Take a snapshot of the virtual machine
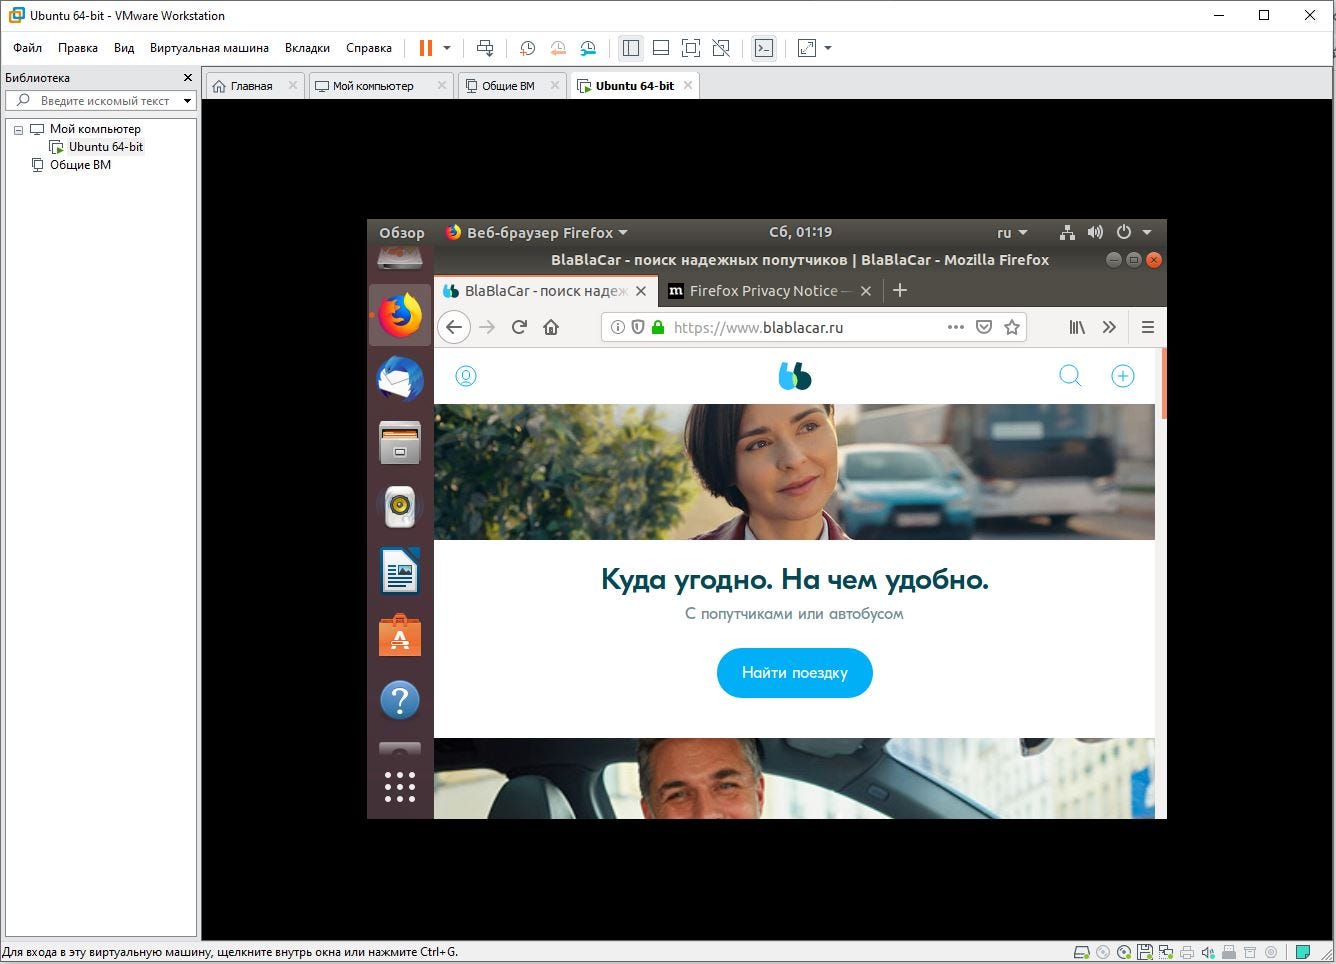This screenshot has width=1336, height=964. (527, 48)
